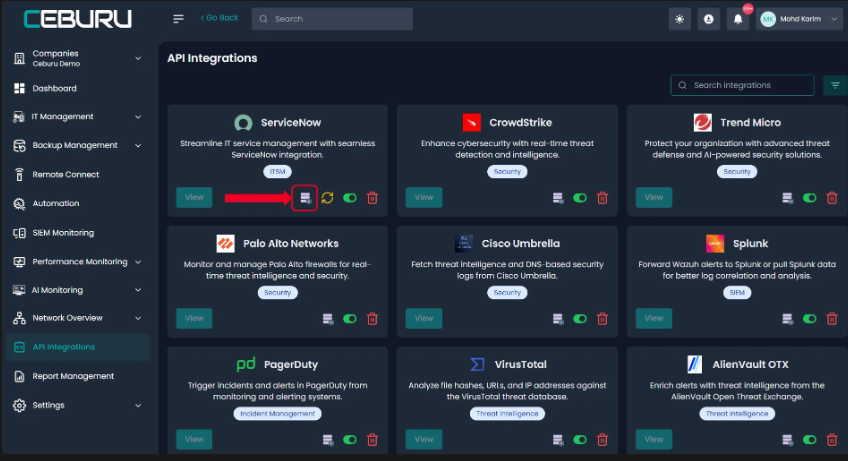This screenshot has height=461, width=848.
Task: Select API Integrations in sidebar
Action: [78, 347]
